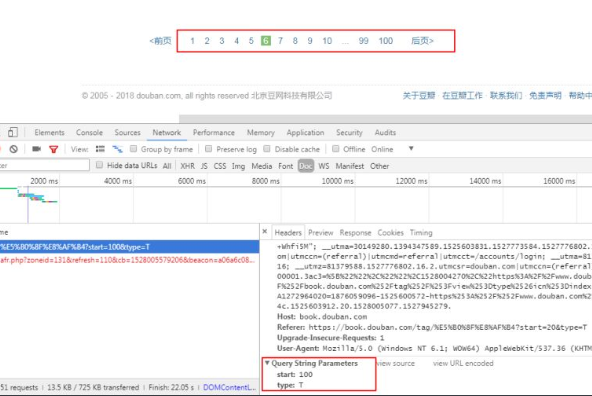This screenshot has height=396, width=592.
Task: Select the afr.php?zoneid=131 request row
Action: (x=130, y=260)
